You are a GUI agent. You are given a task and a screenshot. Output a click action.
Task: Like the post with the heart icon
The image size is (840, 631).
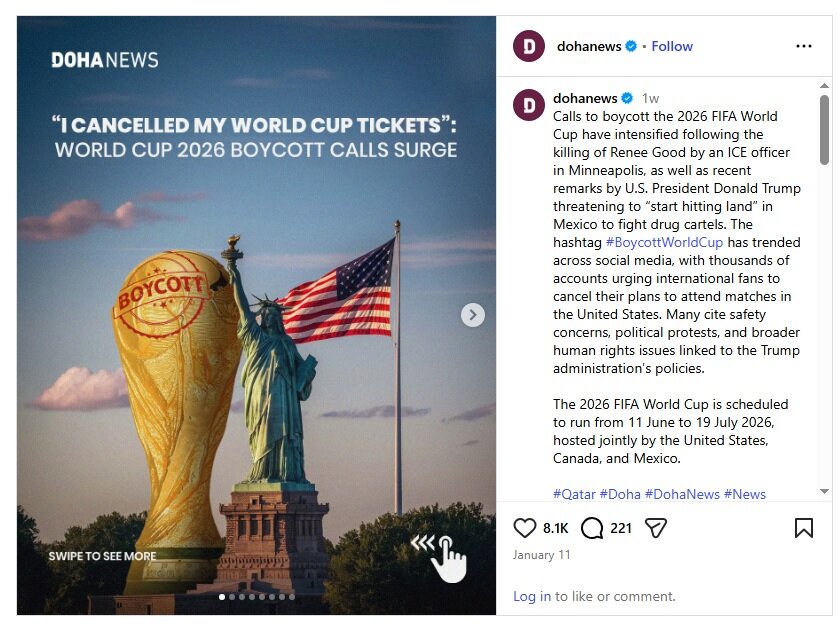(x=525, y=528)
